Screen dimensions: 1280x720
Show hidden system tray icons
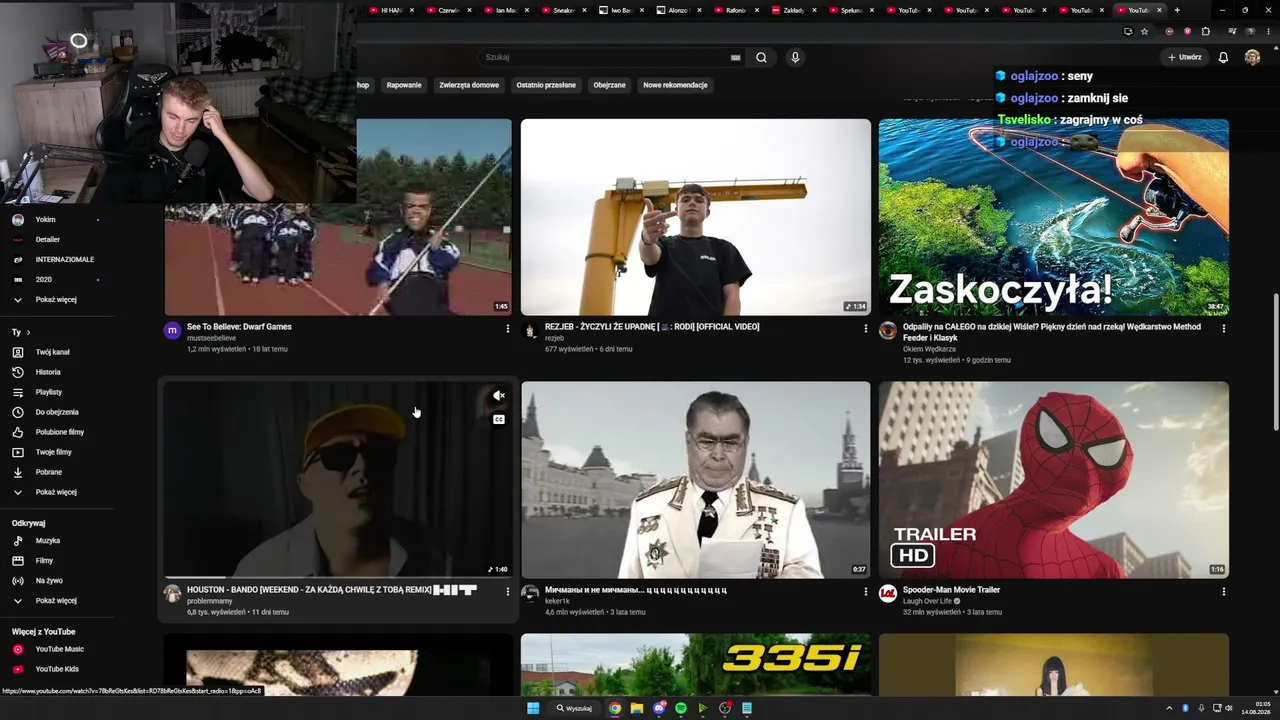1169,708
